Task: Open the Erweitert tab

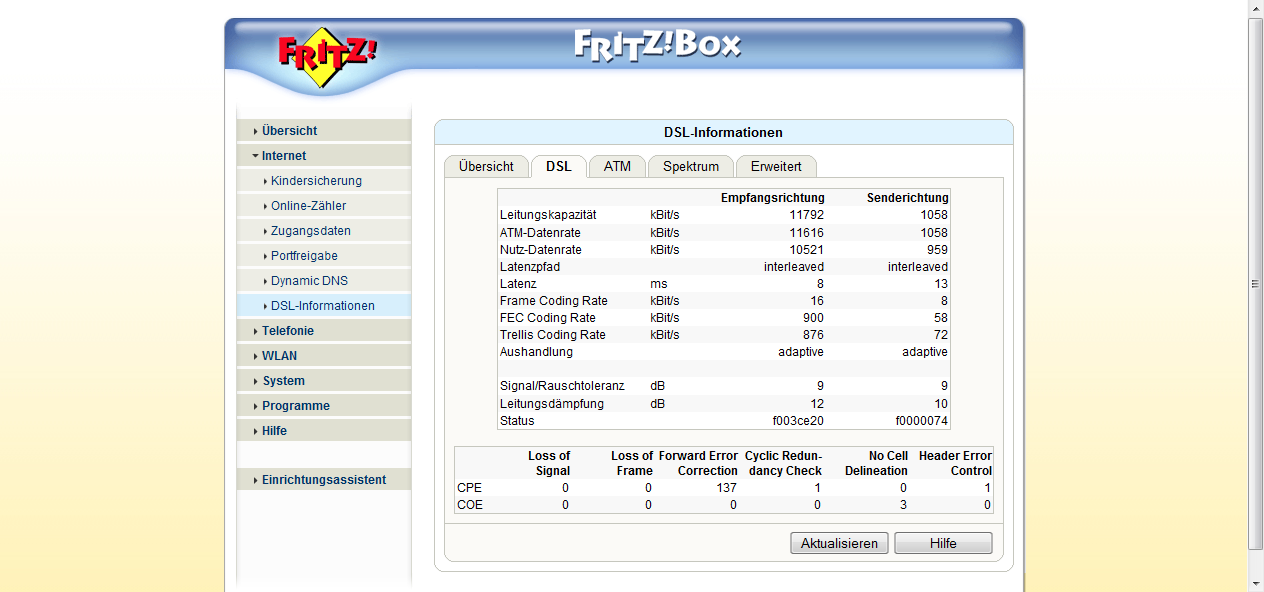Action: click(x=776, y=167)
